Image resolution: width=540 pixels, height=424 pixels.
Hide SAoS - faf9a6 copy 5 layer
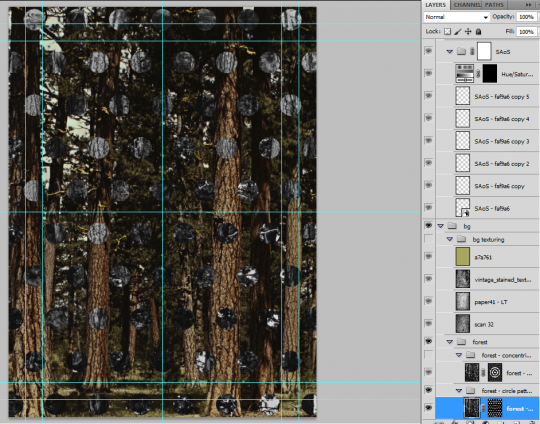pyautogui.click(x=428, y=96)
